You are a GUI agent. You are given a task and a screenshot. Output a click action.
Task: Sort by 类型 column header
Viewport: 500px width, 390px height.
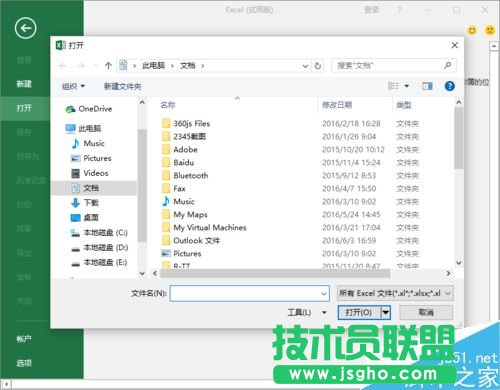click(404, 106)
